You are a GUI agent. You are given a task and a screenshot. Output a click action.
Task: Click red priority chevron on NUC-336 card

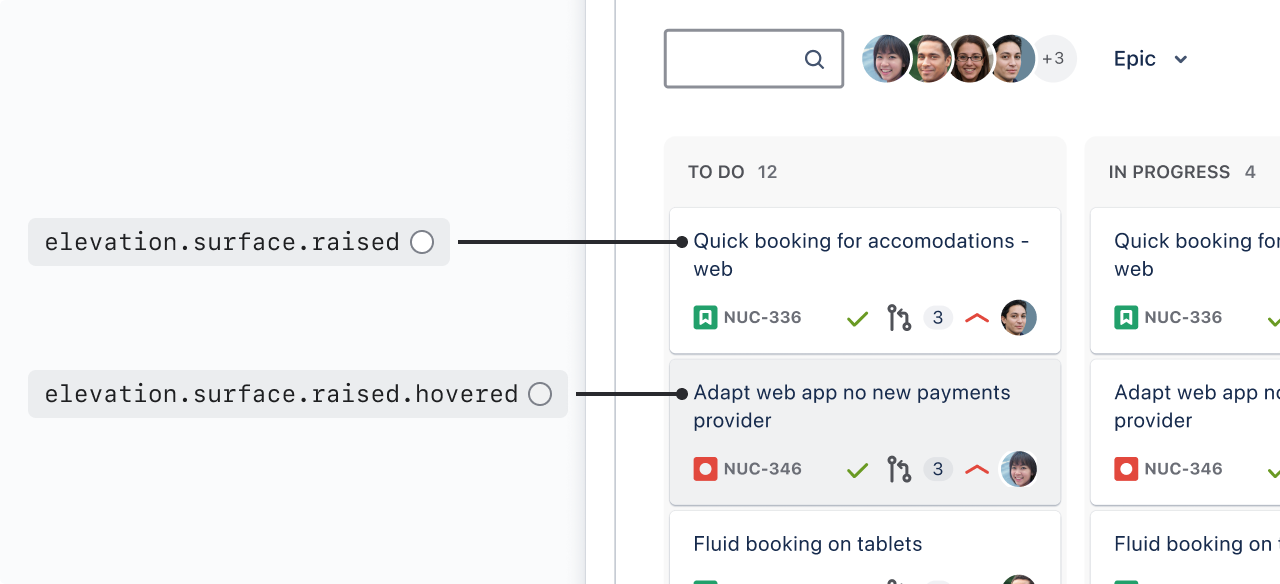977,319
